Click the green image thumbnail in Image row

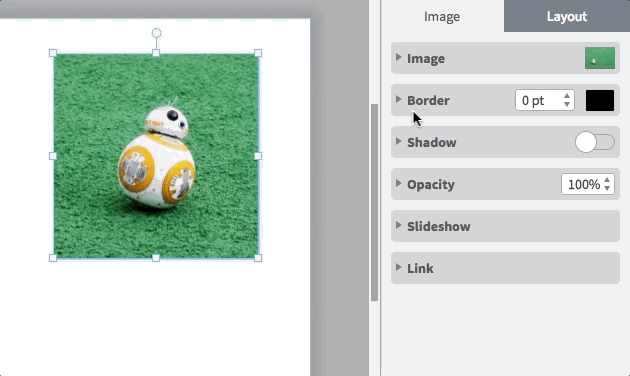(600, 58)
